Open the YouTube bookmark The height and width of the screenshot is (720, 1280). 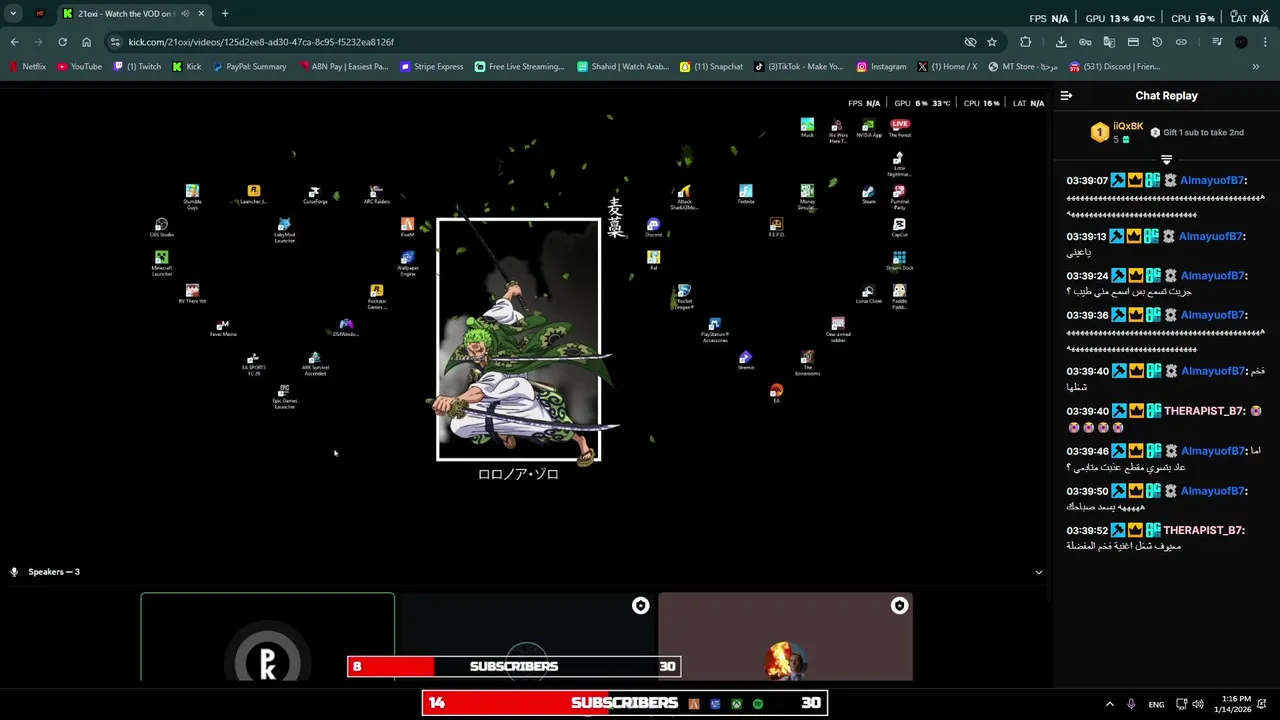tap(79, 67)
